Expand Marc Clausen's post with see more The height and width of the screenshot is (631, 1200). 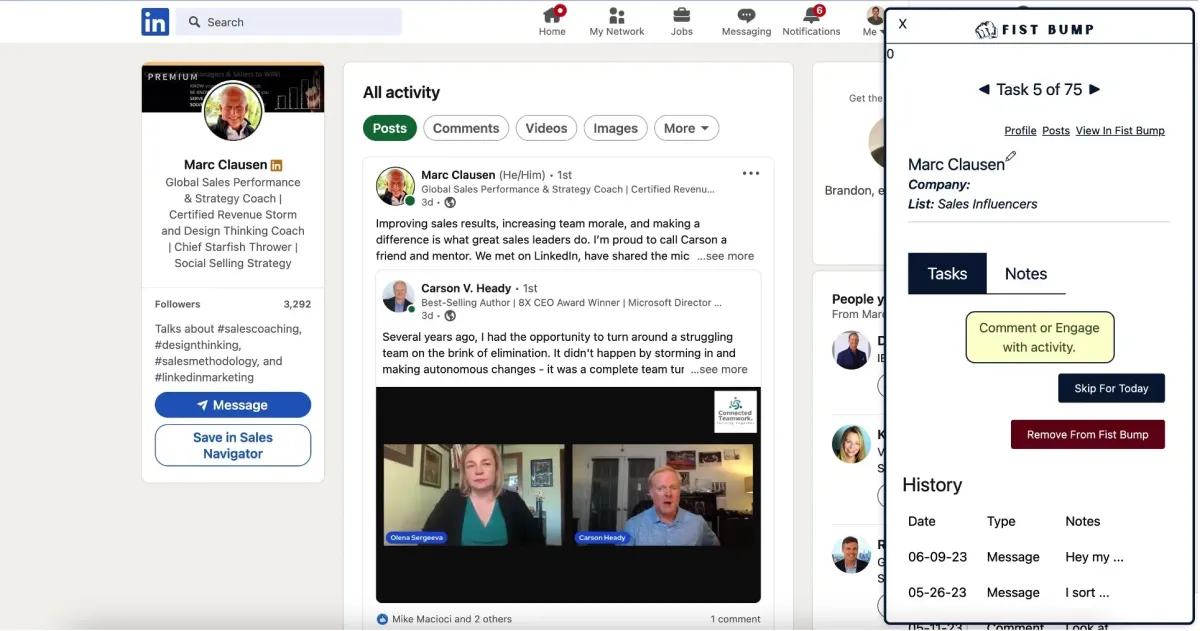click(726, 256)
